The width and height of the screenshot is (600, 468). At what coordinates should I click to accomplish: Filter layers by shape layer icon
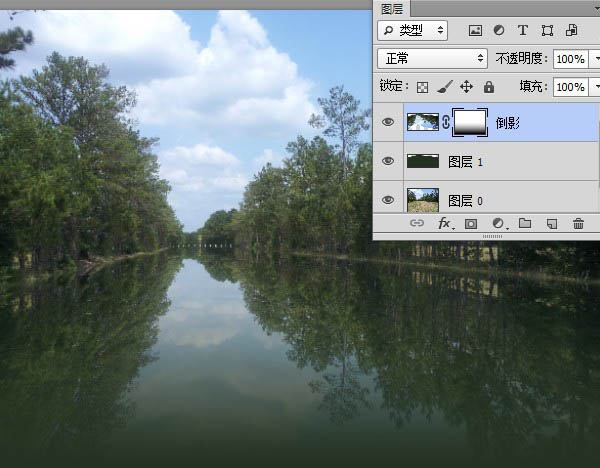click(x=546, y=31)
